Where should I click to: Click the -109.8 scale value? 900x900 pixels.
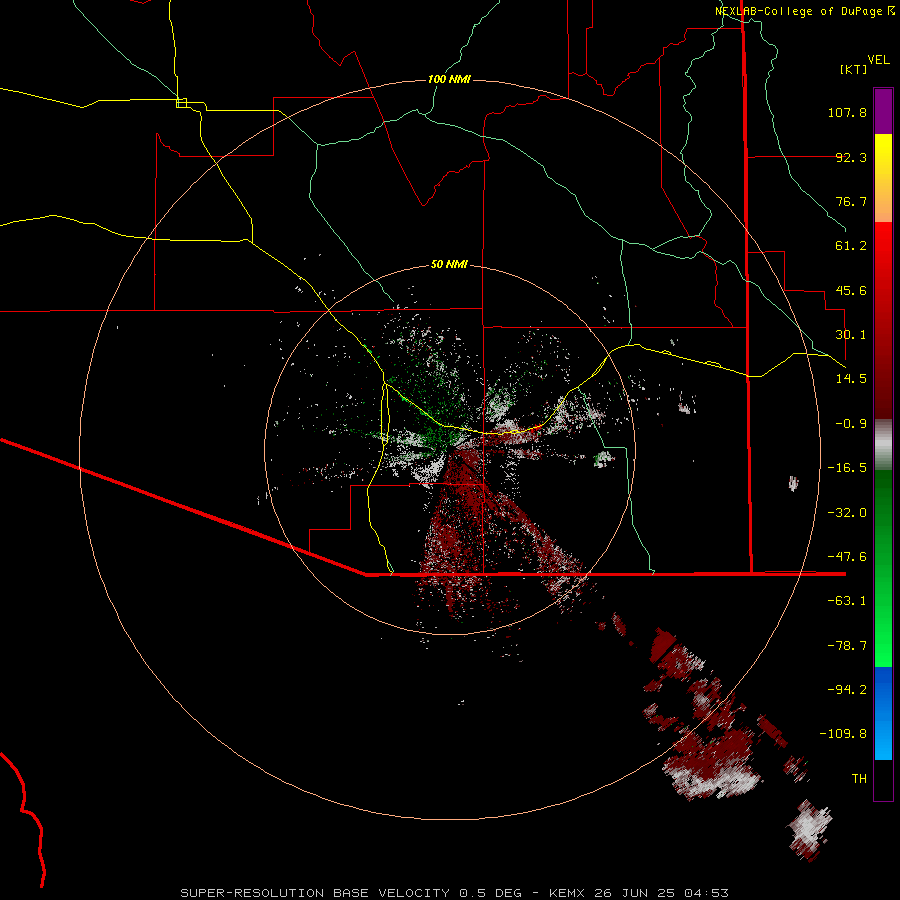844,734
